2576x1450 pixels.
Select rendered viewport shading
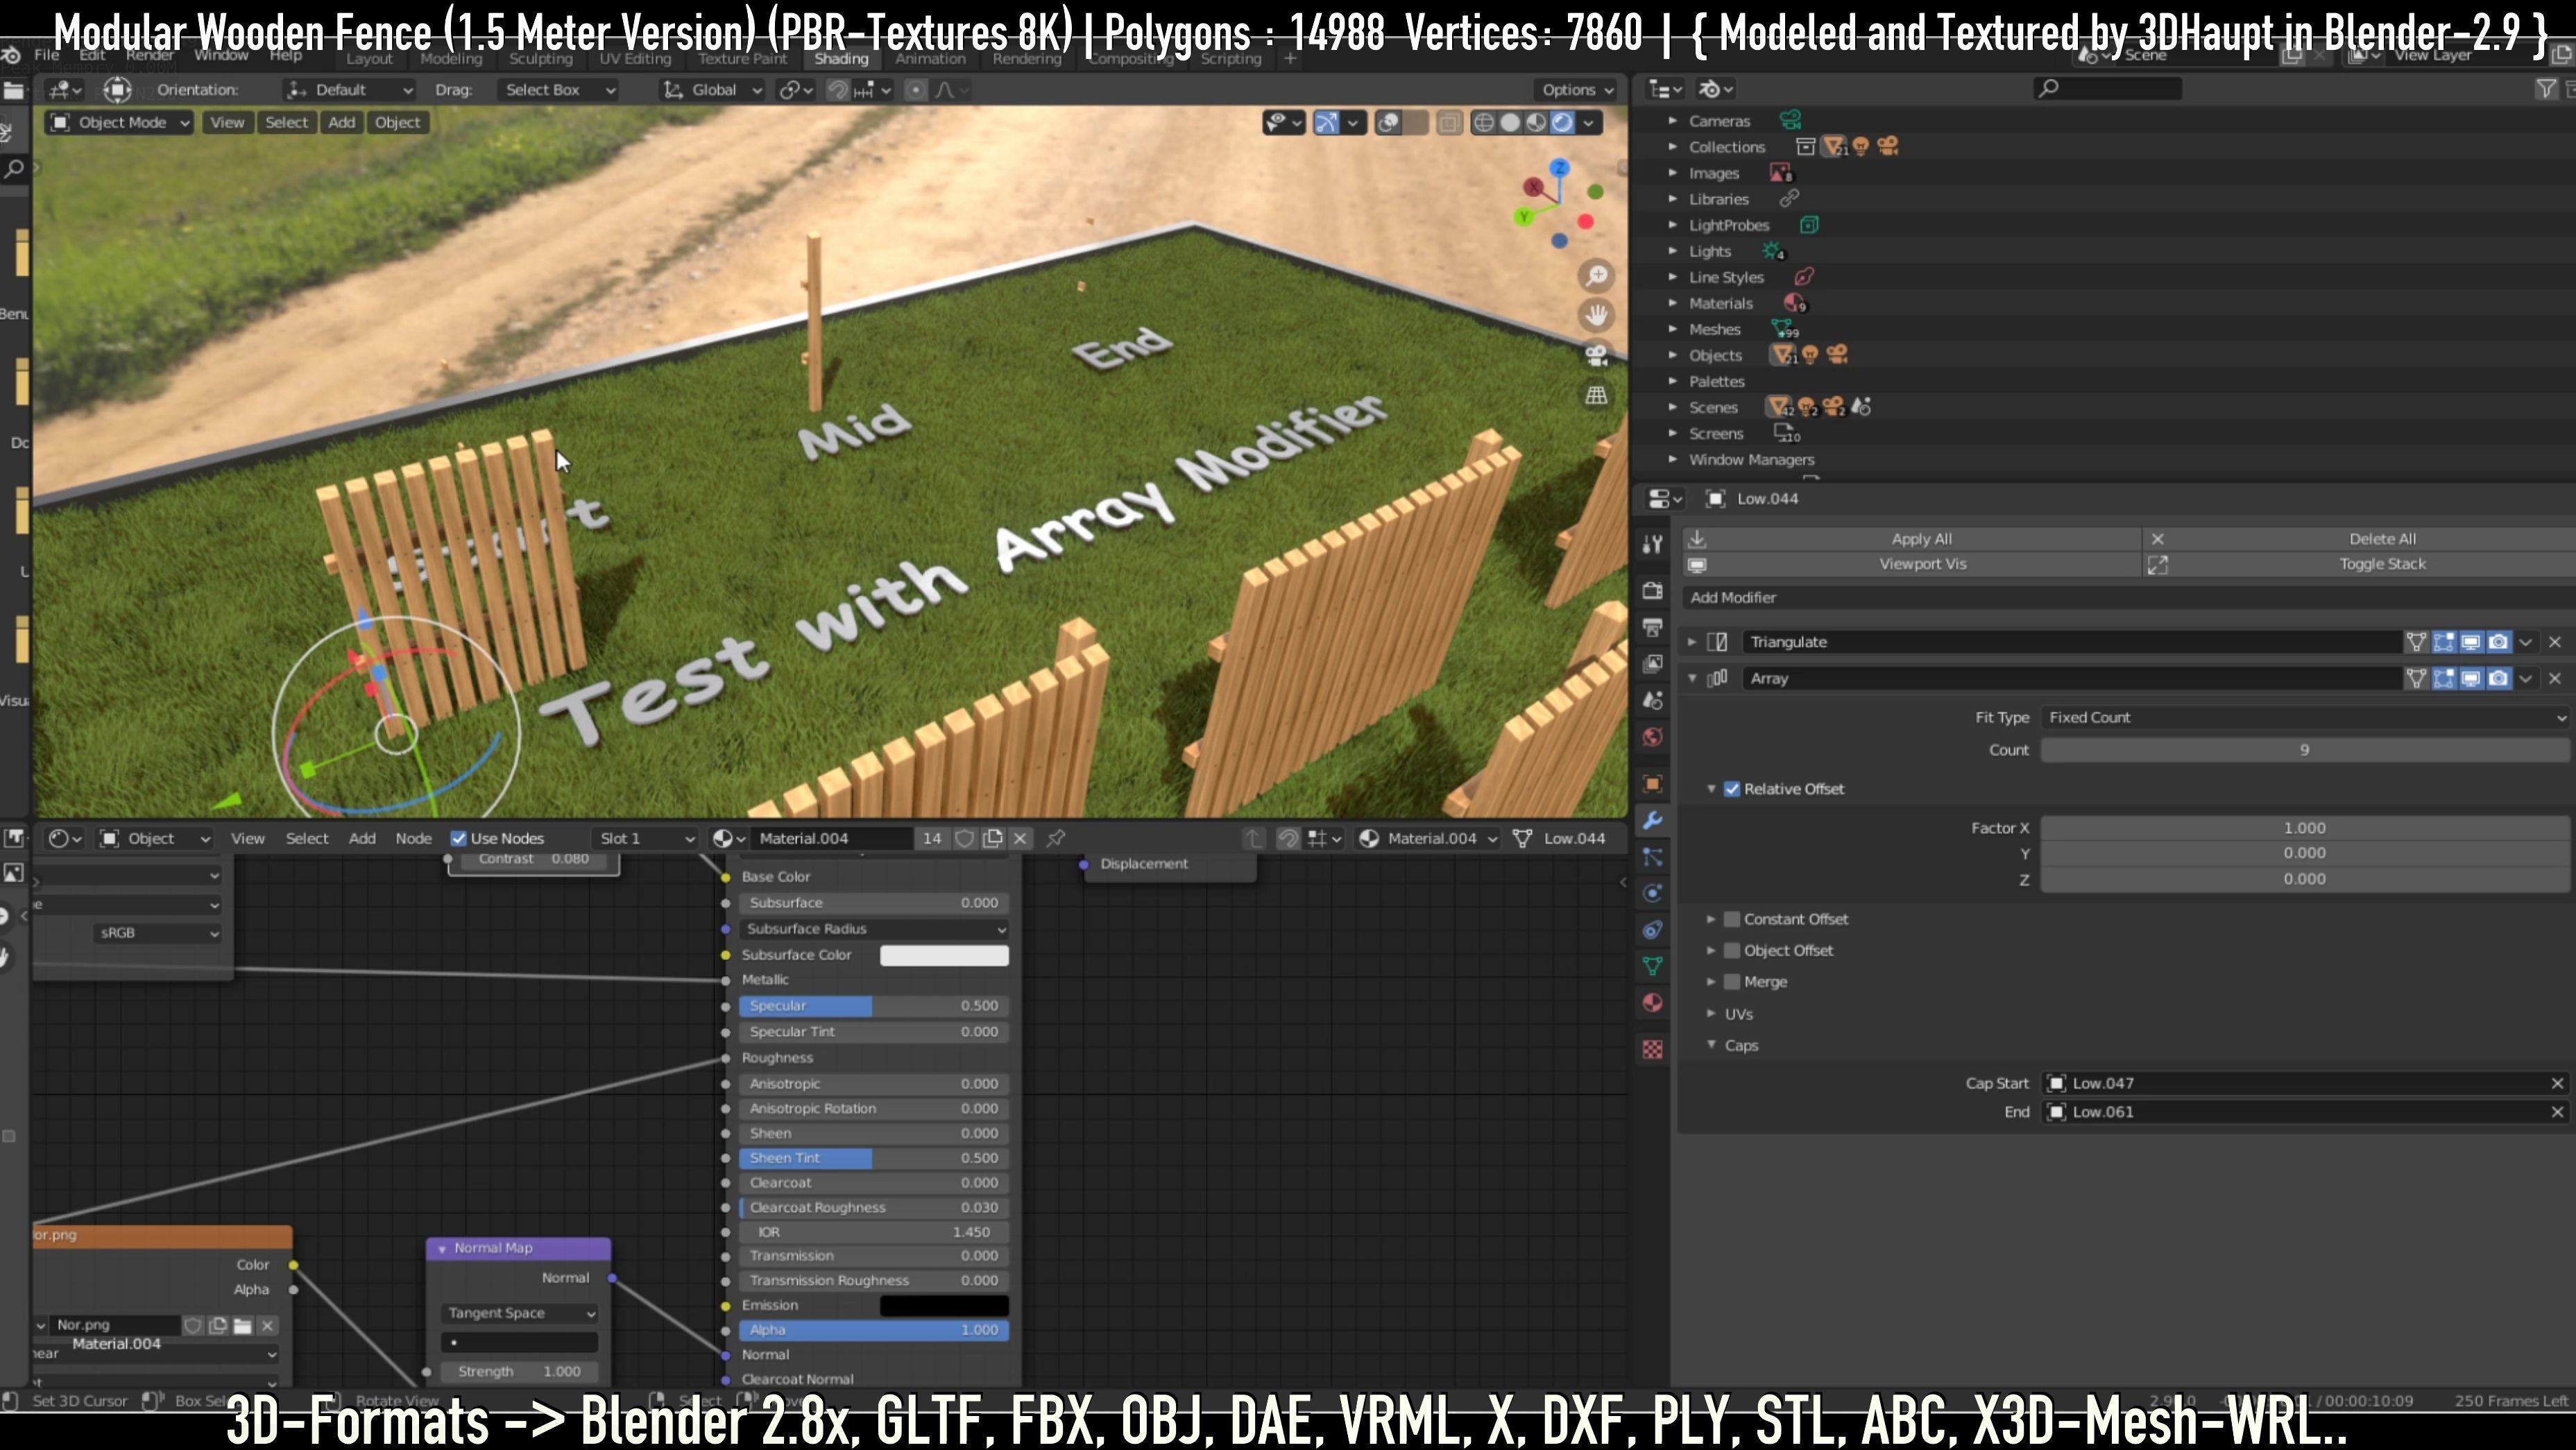click(x=1562, y=123)
